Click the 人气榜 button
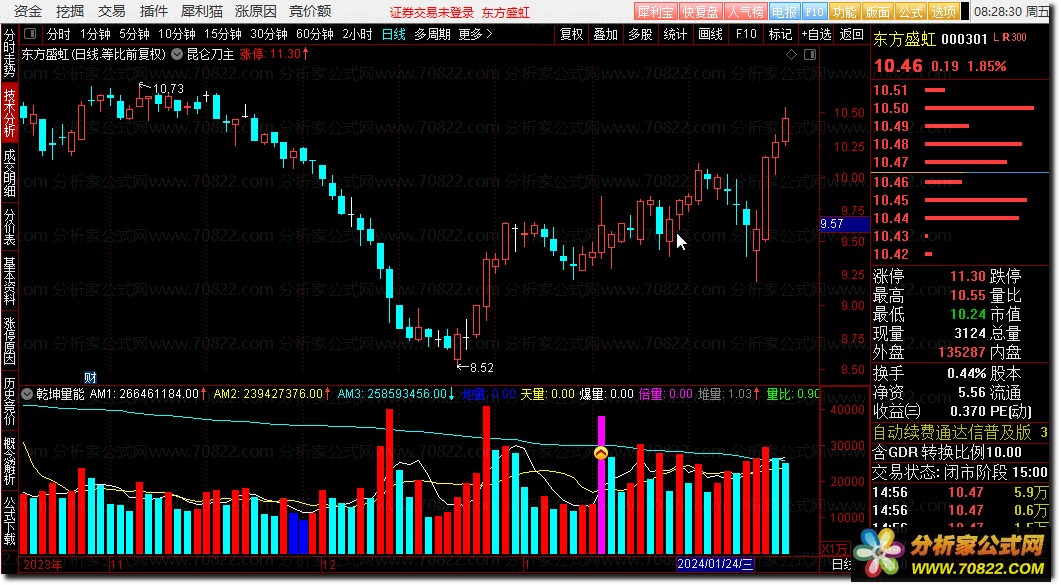Screen dimensions: 1061x585 (745, 11)
